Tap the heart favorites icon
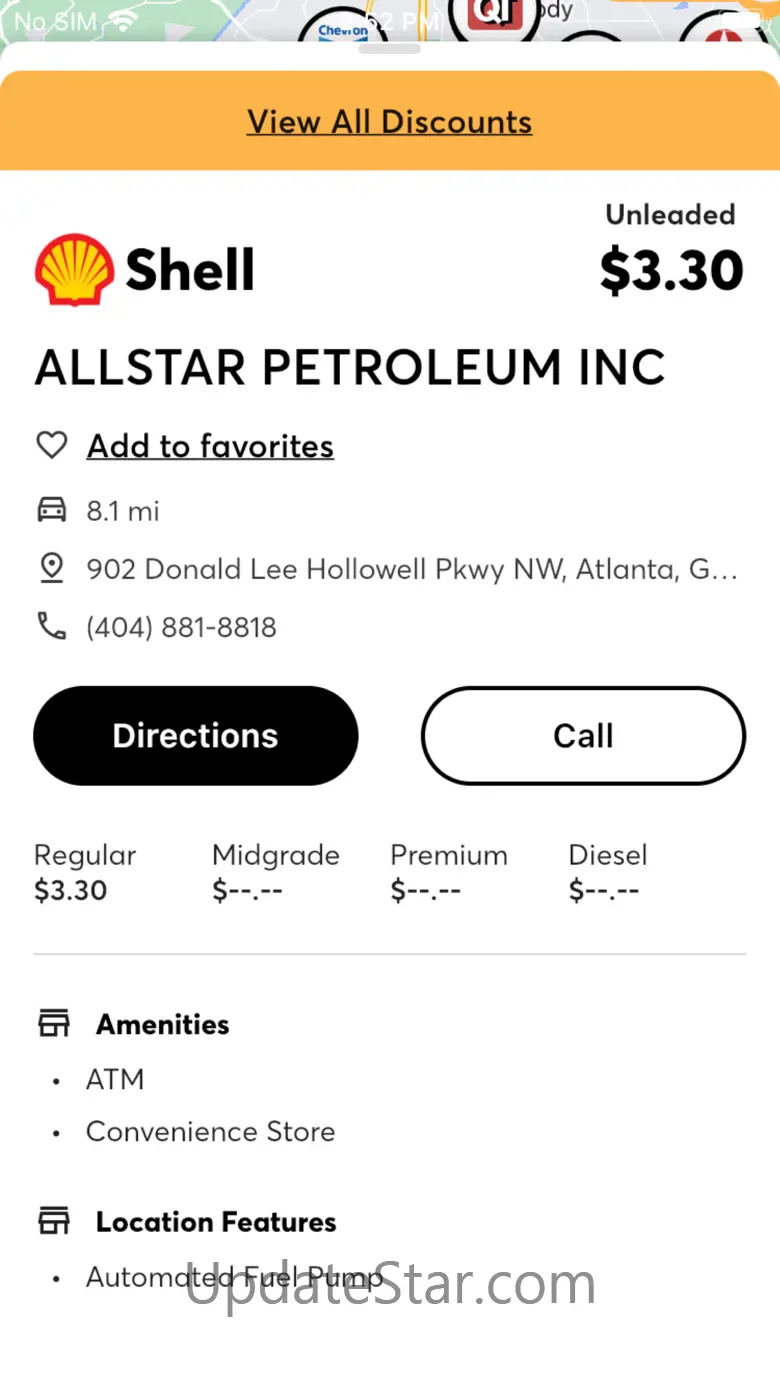 (51, 445)
